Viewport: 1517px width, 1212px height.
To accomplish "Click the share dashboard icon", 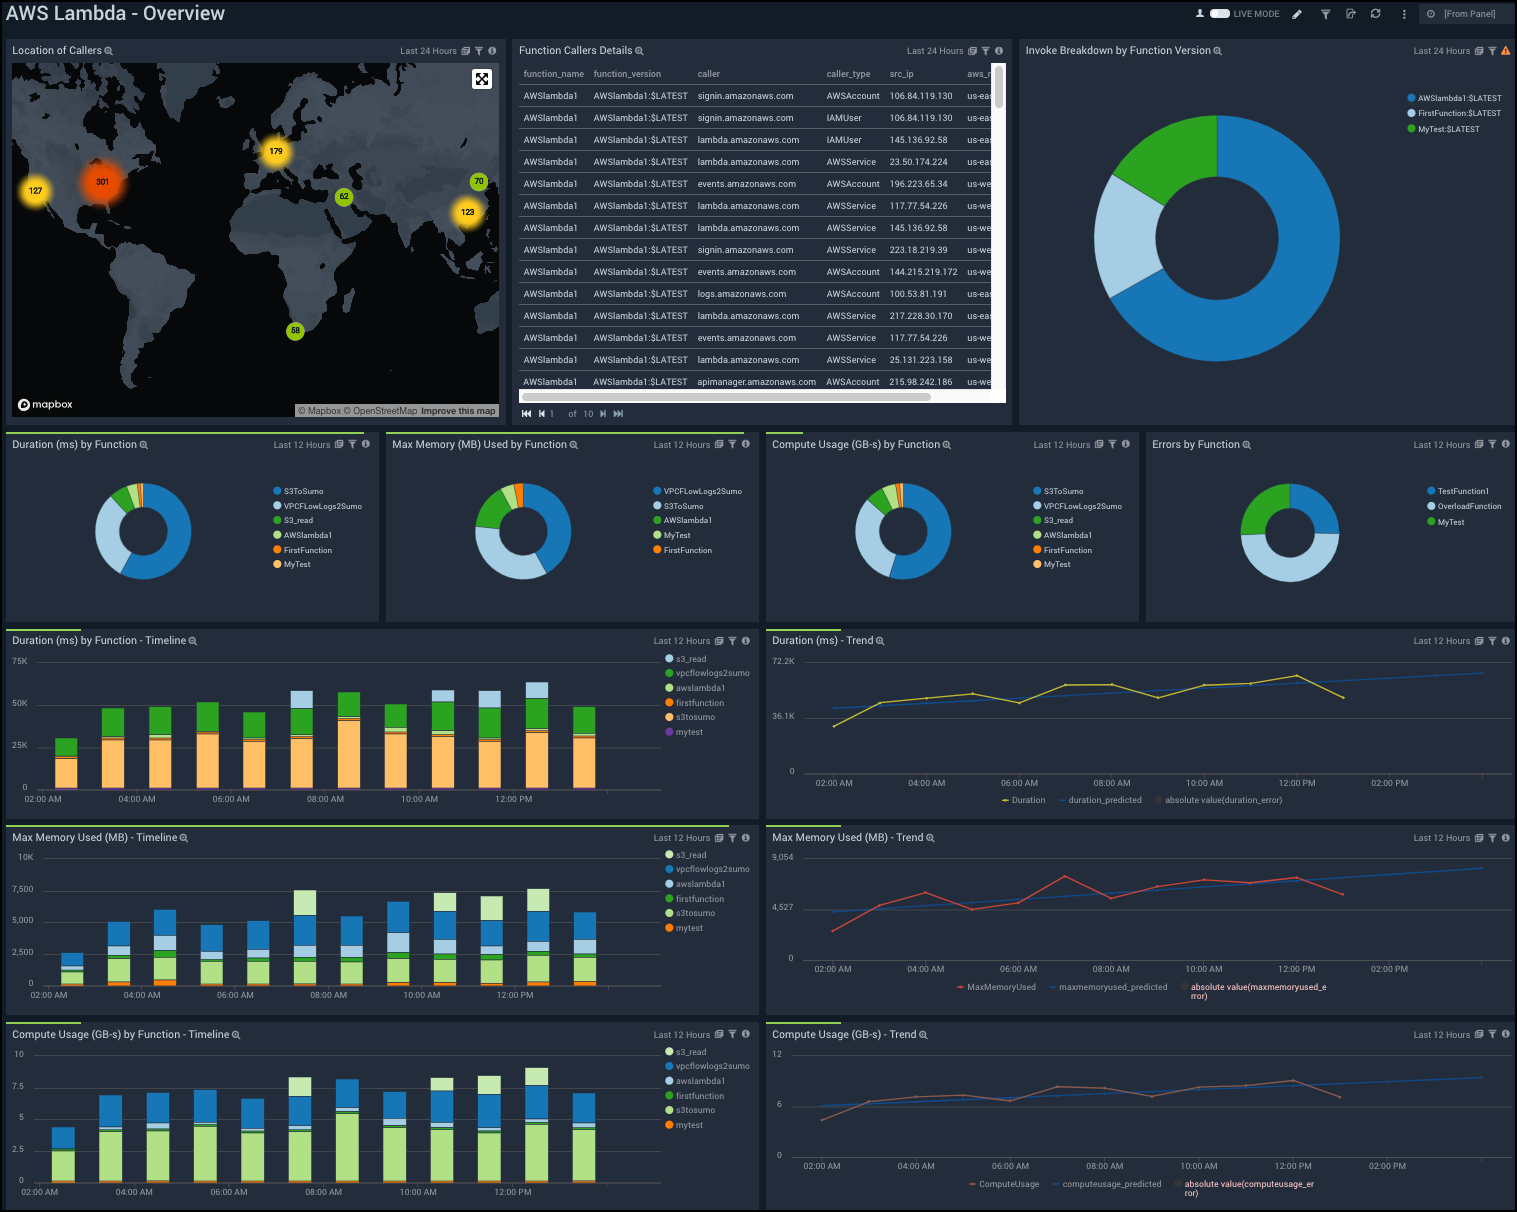I will click(x=1351, y=14).
